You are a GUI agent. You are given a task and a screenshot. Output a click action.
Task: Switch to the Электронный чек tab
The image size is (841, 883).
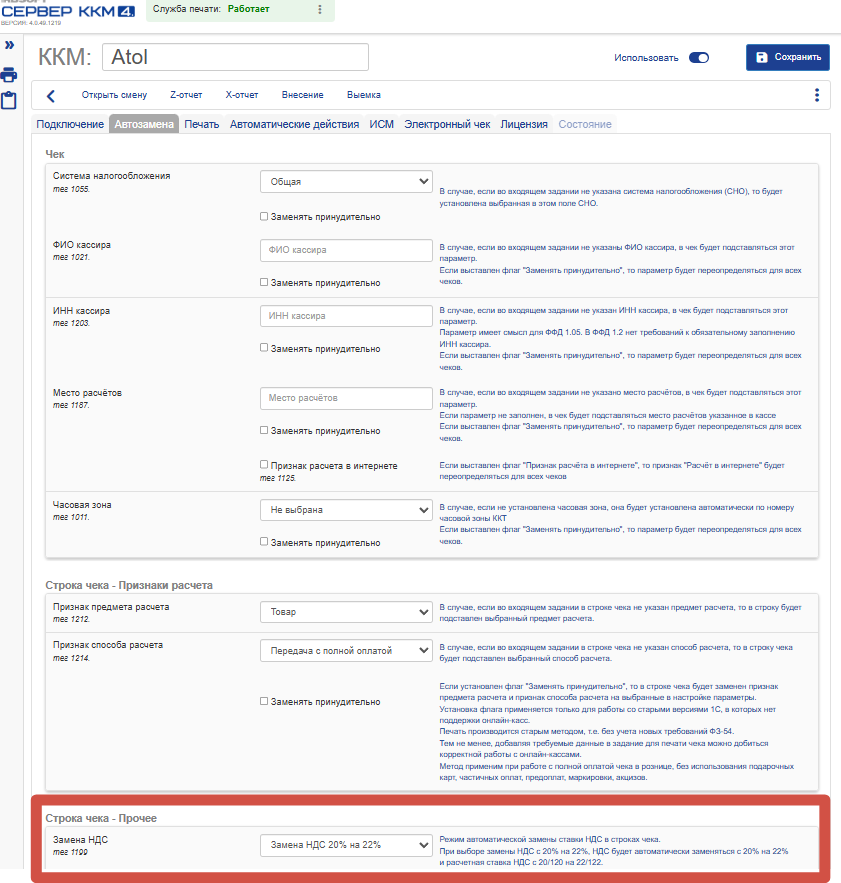447,124
